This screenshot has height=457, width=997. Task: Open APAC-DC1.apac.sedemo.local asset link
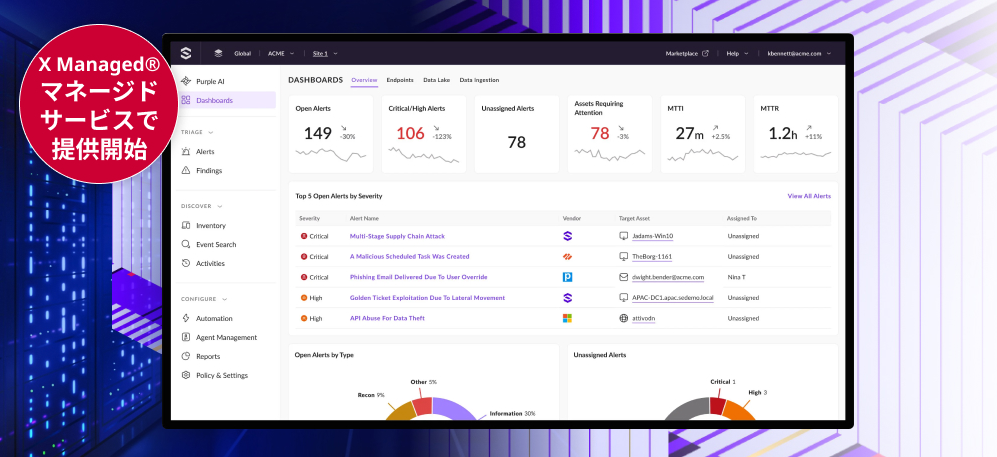(673, 297)
